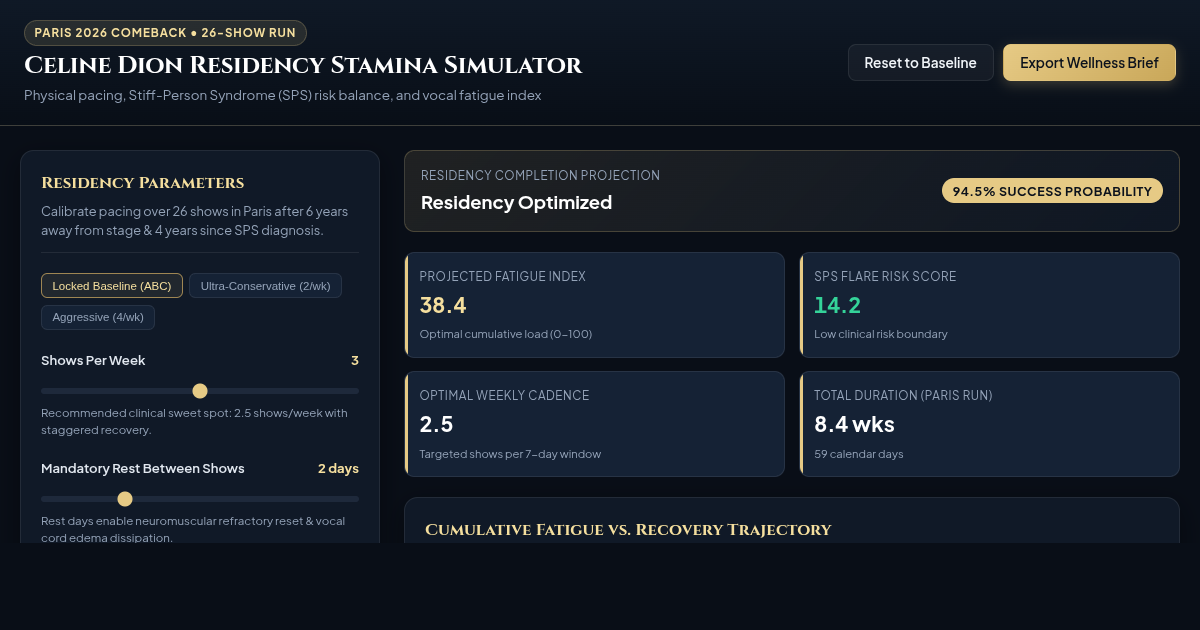The width and height of the screenshot is (1200, 630).
Task: Click the "Residency Optimized" status text
Action: point(516,203)
